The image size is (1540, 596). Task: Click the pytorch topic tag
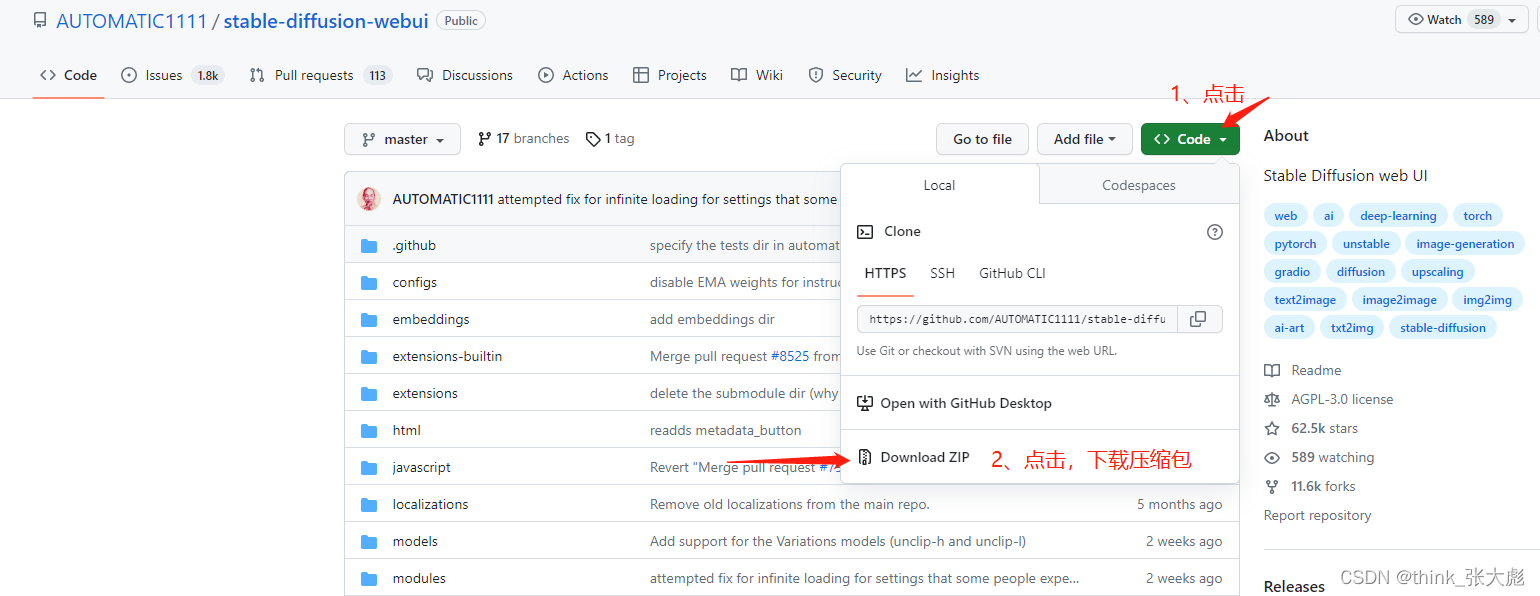tap(1295, 244)
